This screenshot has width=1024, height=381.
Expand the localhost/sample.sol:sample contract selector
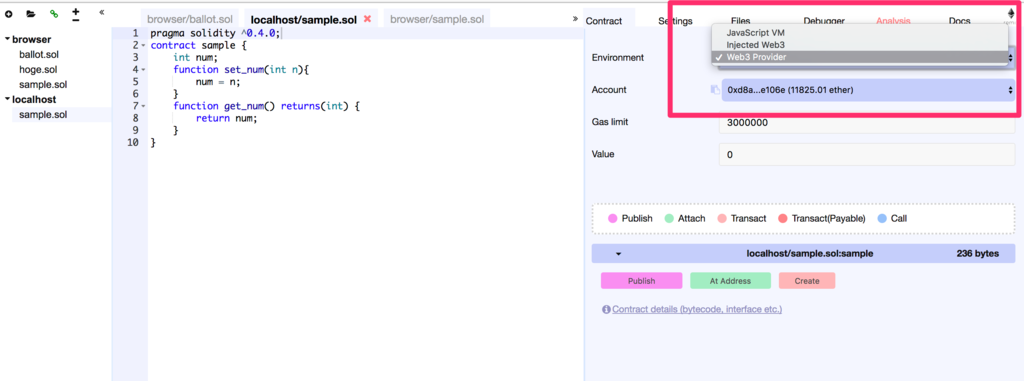803,254
